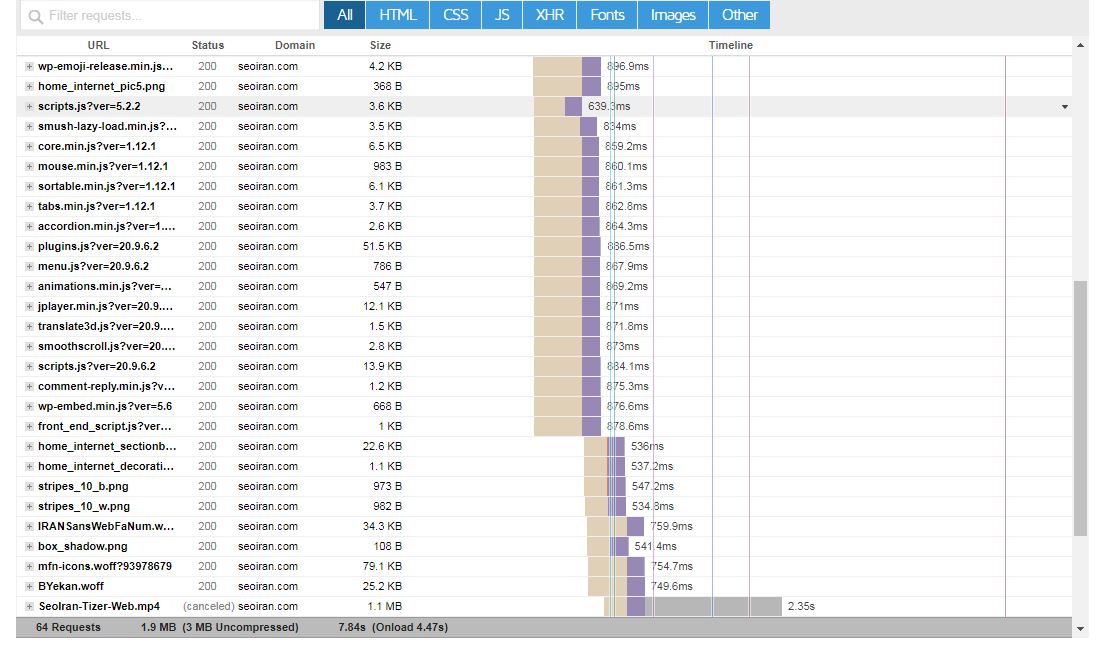Expand the smush-lazy-load.min.js request details
1102x647 pixels.
(30, 126)
